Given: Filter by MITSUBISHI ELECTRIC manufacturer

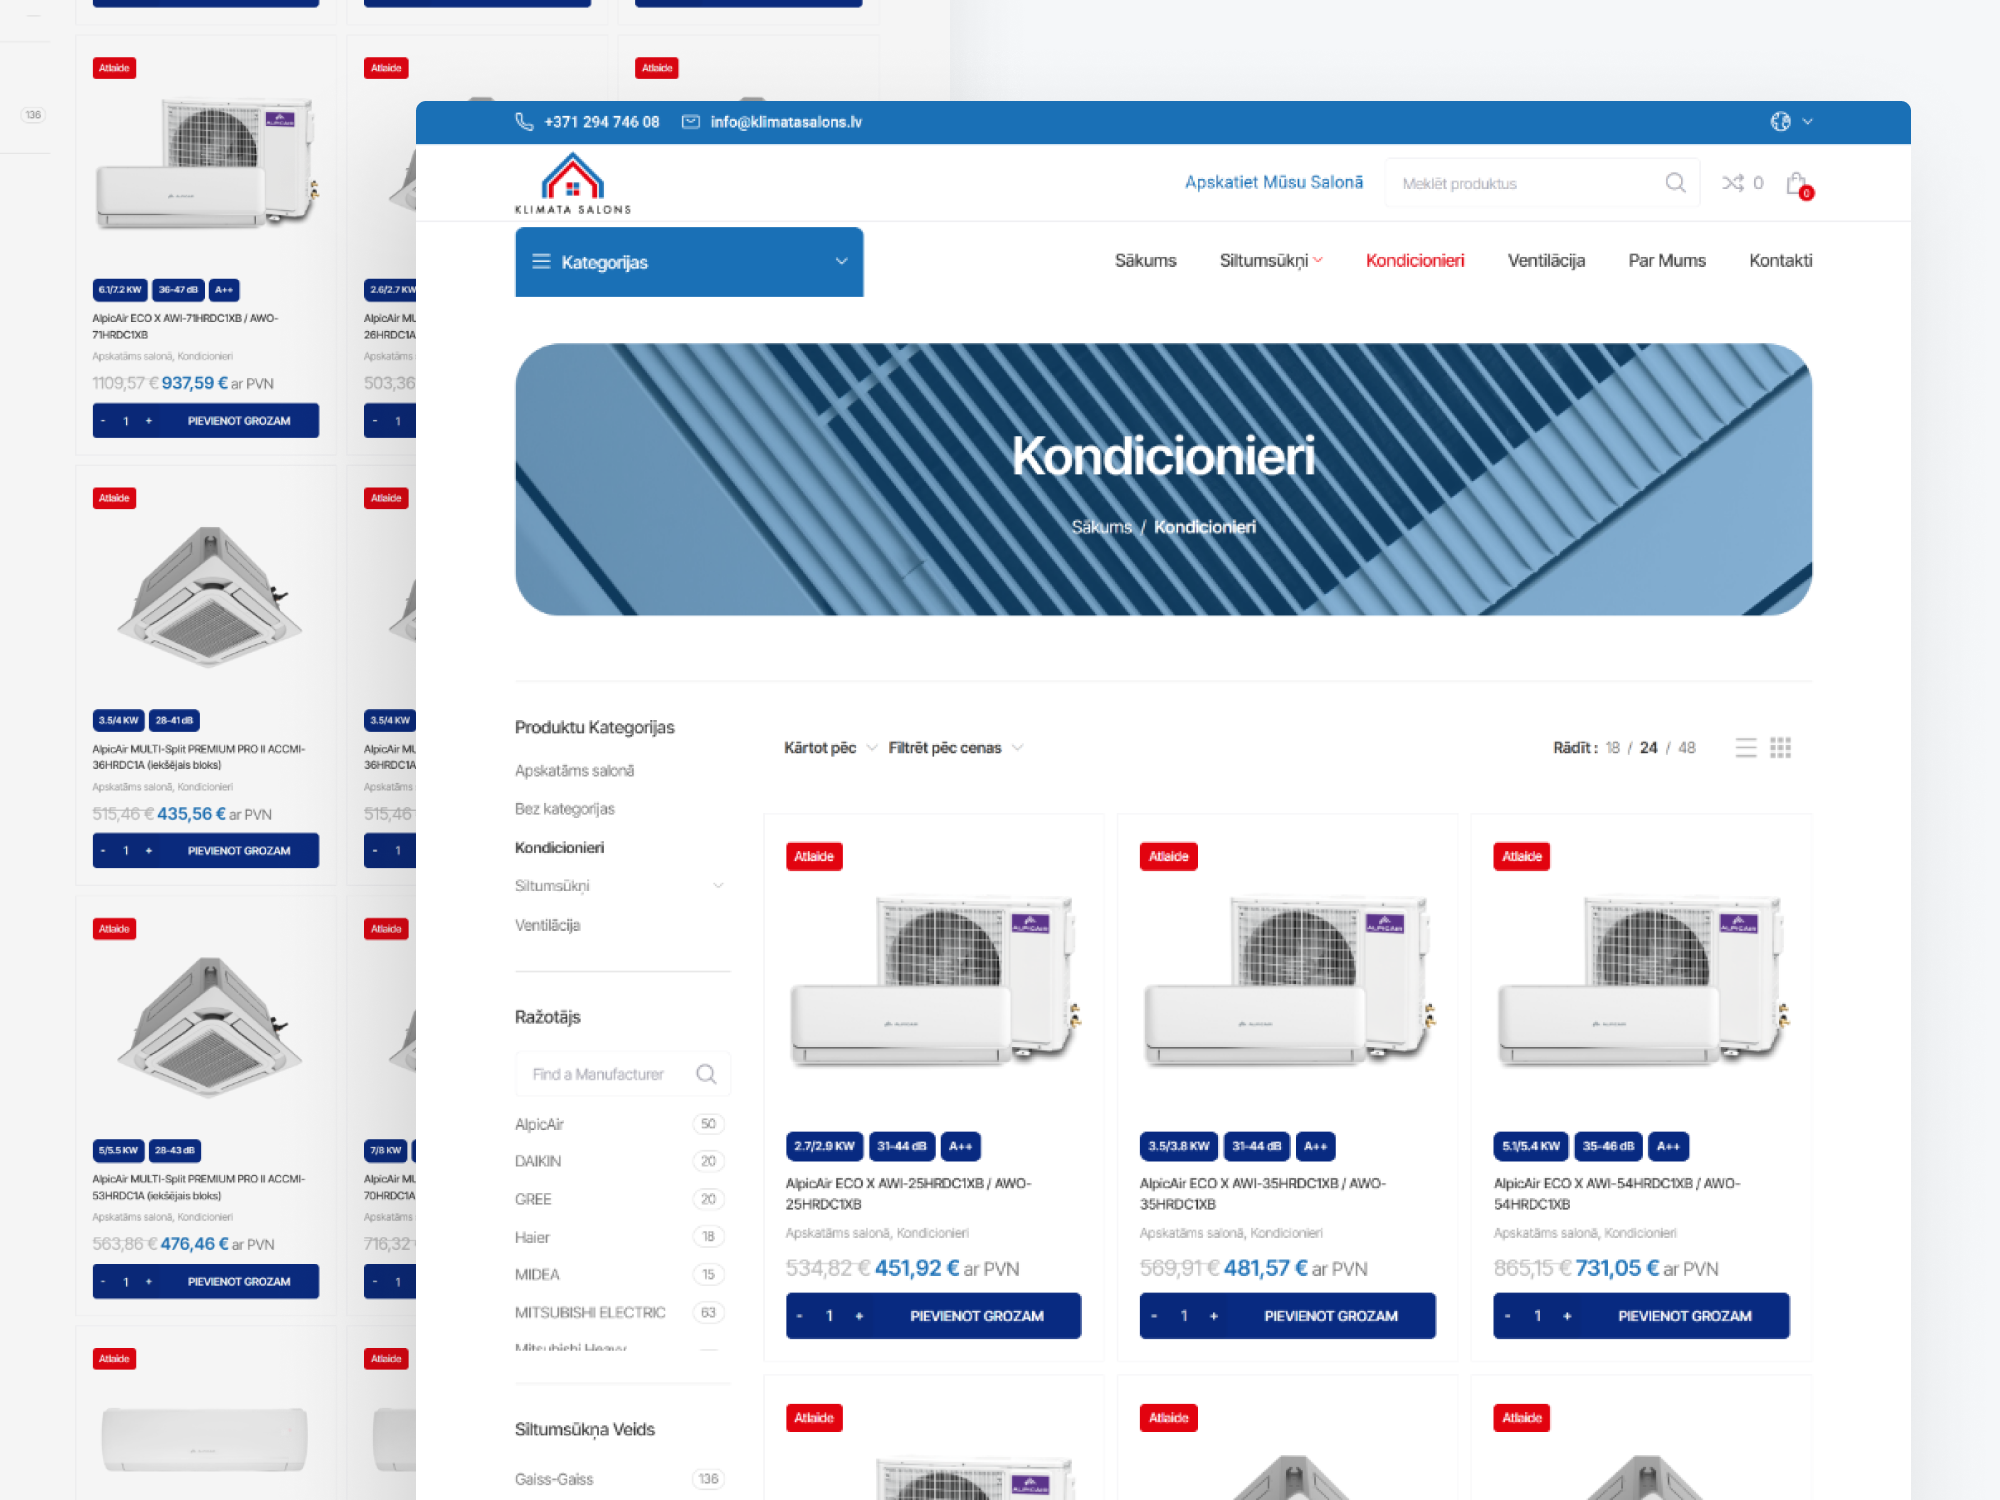Looking at the screenshot, I should tap(590, 1312).
